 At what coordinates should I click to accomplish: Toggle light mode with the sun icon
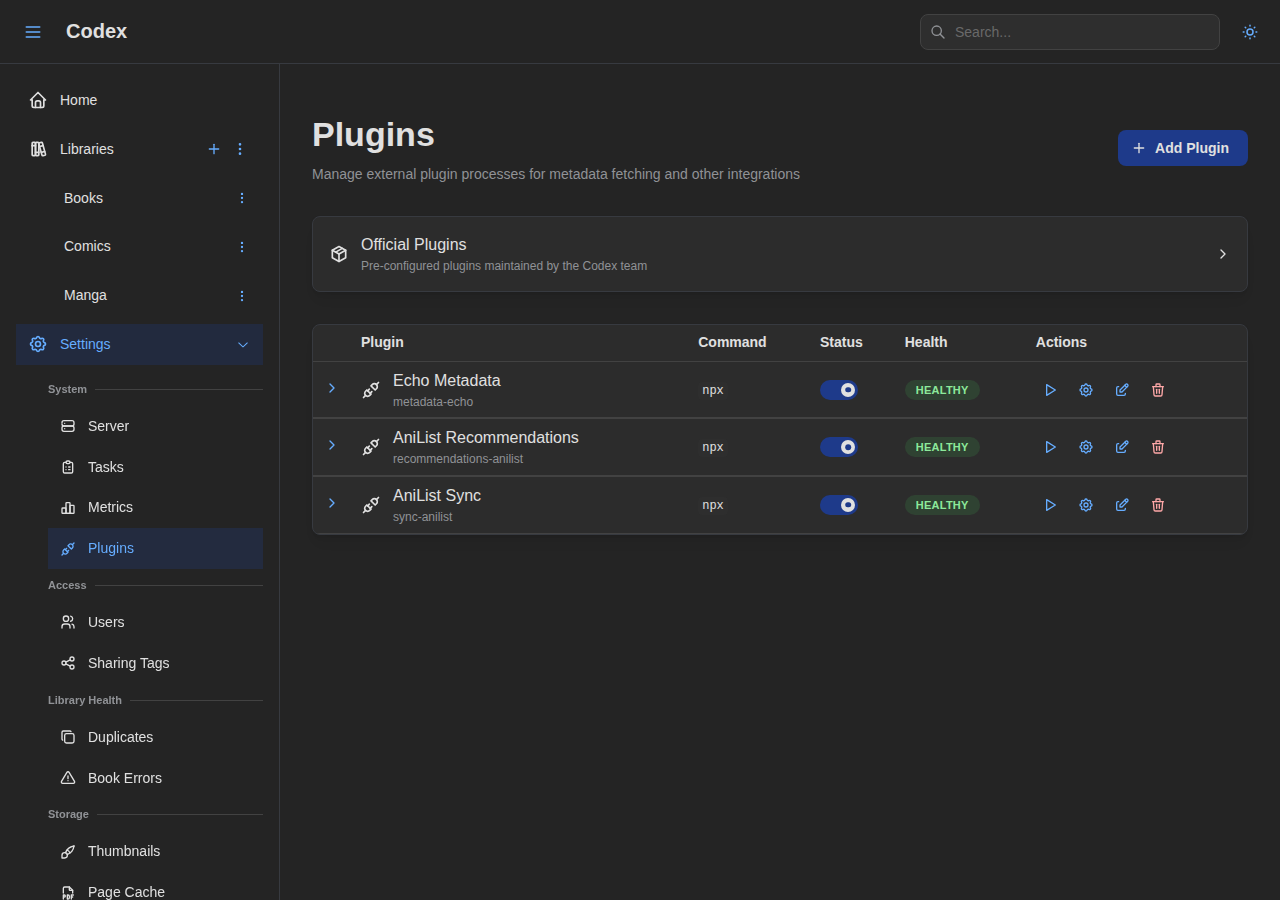coord(1249,31)
